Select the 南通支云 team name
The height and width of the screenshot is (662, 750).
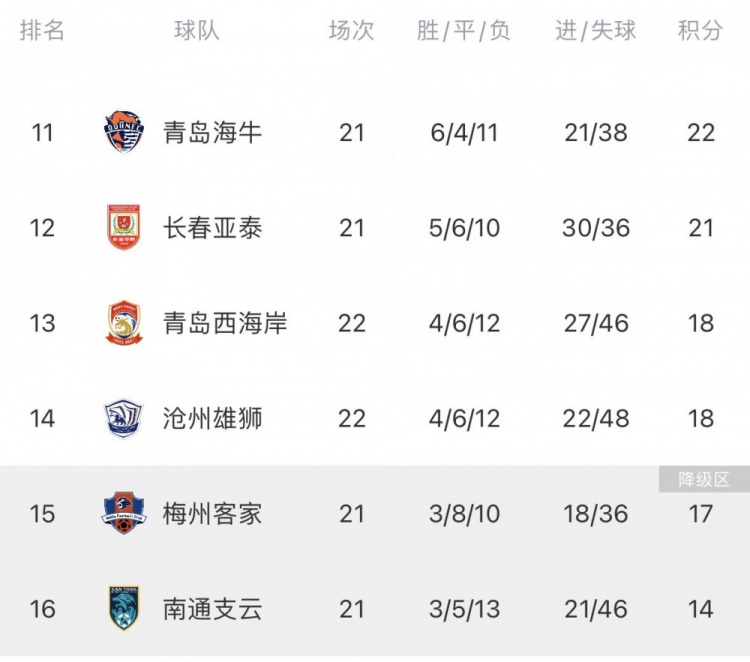(212, 608)
